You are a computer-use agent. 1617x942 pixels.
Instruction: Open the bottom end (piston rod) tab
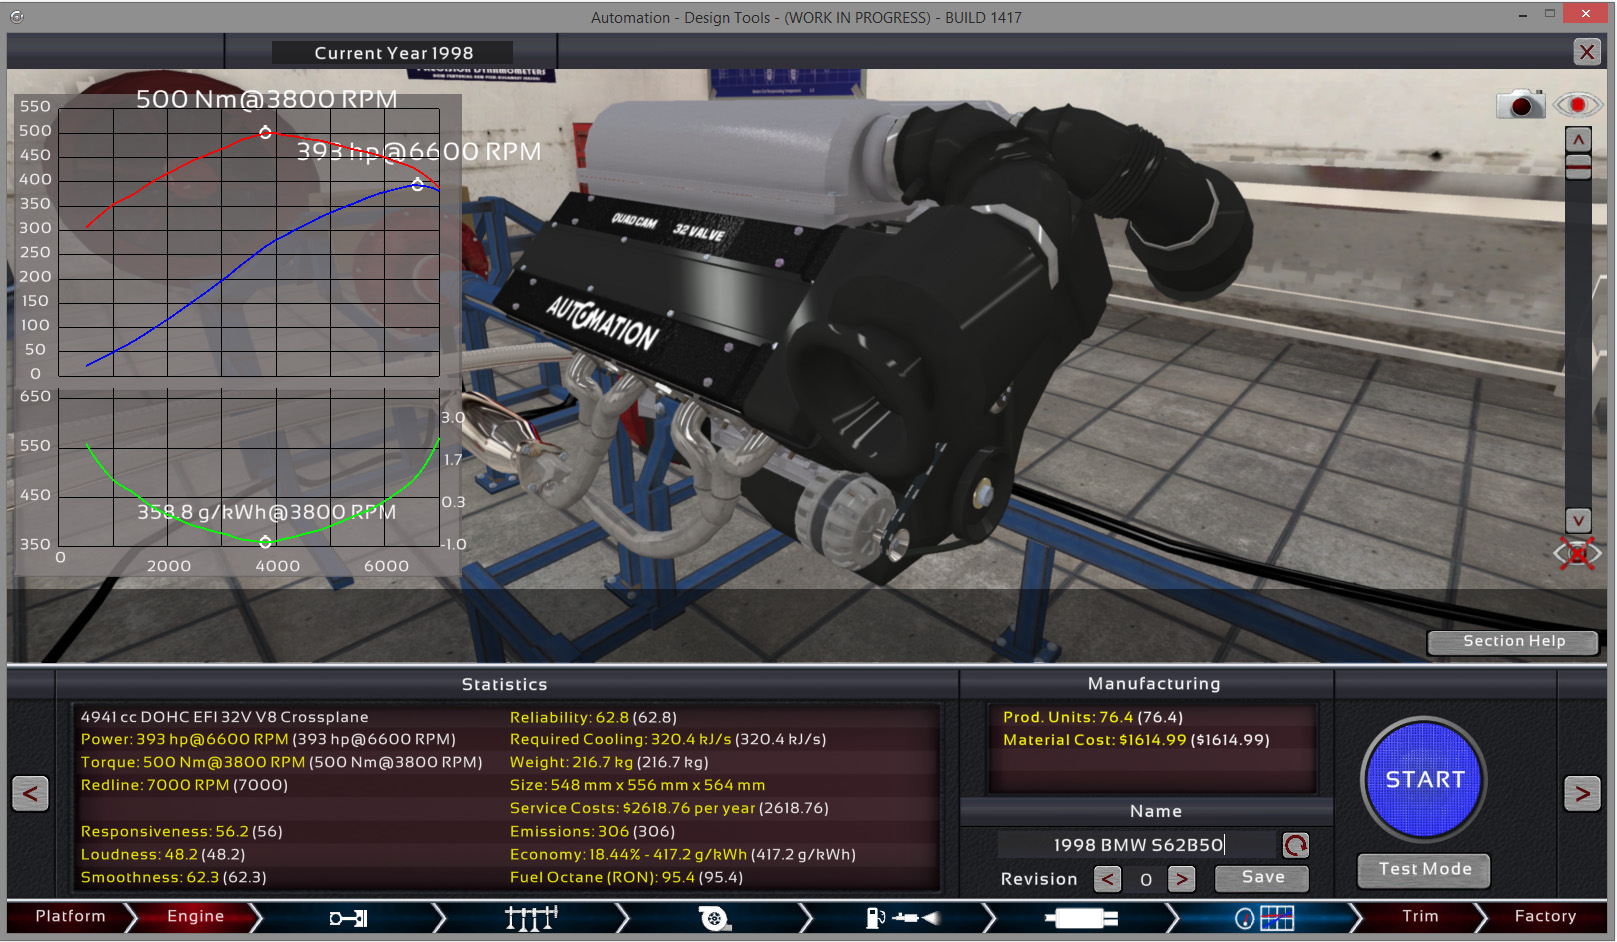coord(349,918)
